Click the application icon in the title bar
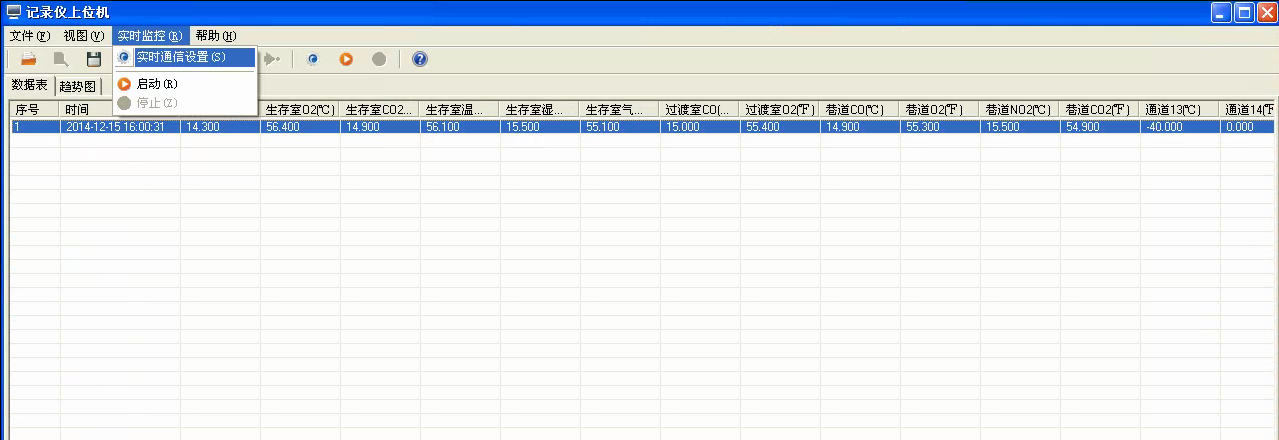This screenshot has width=1279, height=440. (14, 12)
